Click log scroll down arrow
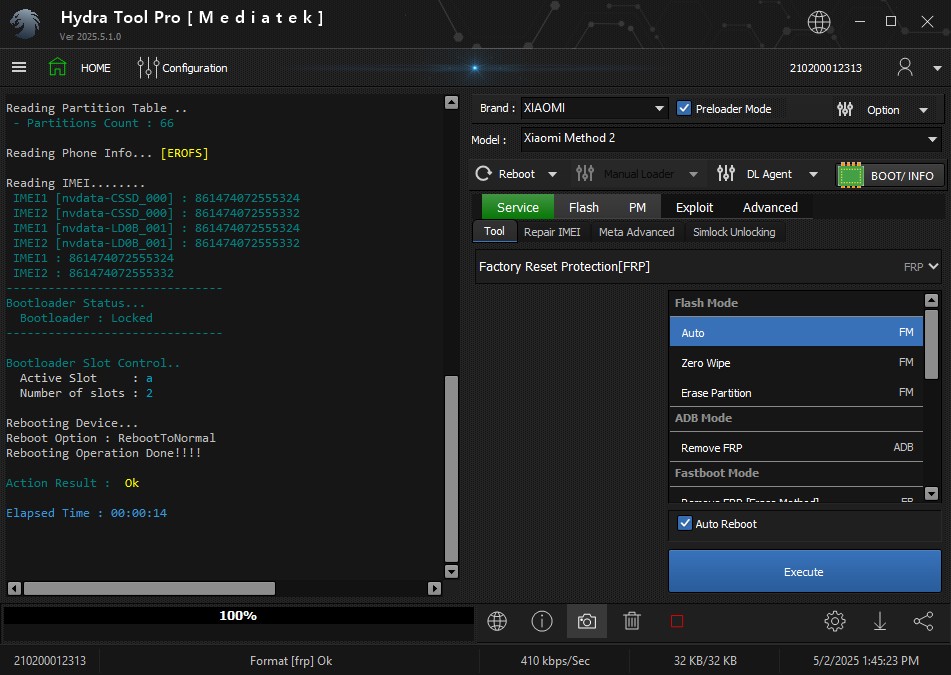Screen dimensions: 951x675 pyautogui.click(x=451, y=571)
